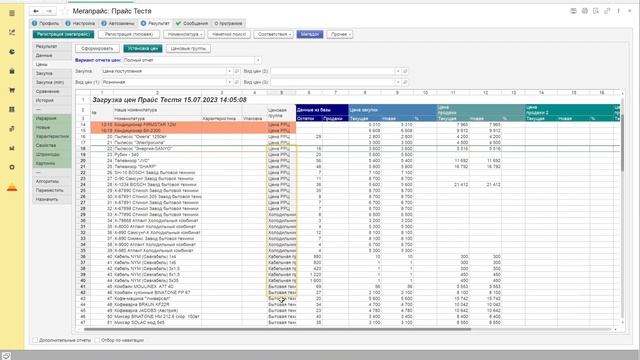The image size is (640, 360).
Task: Enable the Дополнительные отчеты checkbox
Action: (36, 340)
